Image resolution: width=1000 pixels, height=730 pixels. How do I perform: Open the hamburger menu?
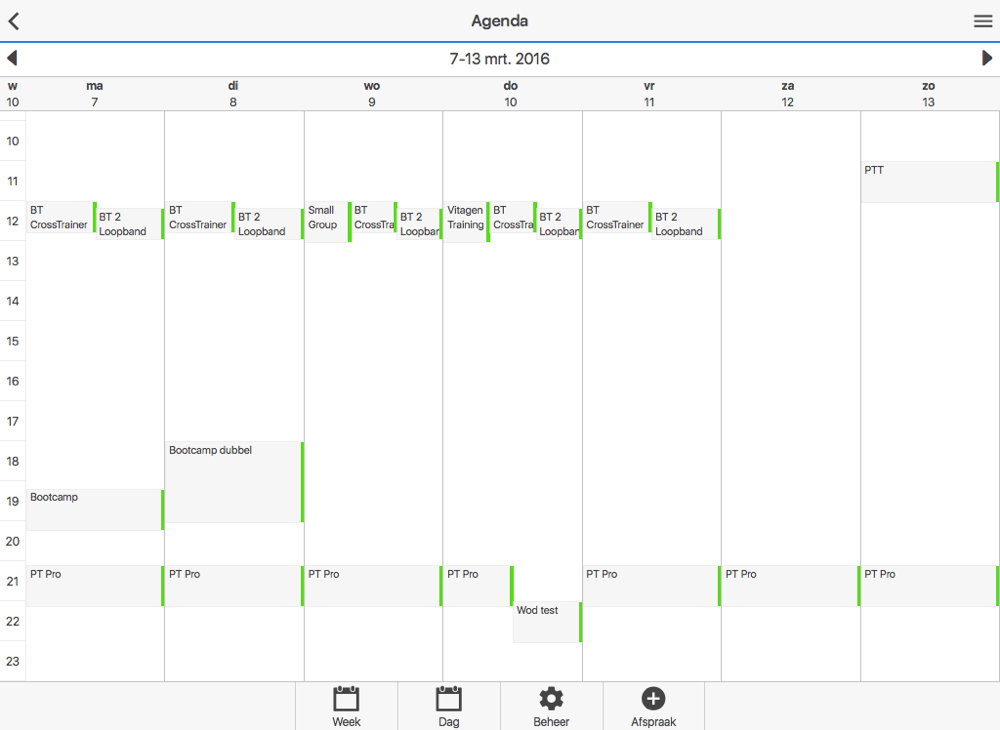[983, 21]
